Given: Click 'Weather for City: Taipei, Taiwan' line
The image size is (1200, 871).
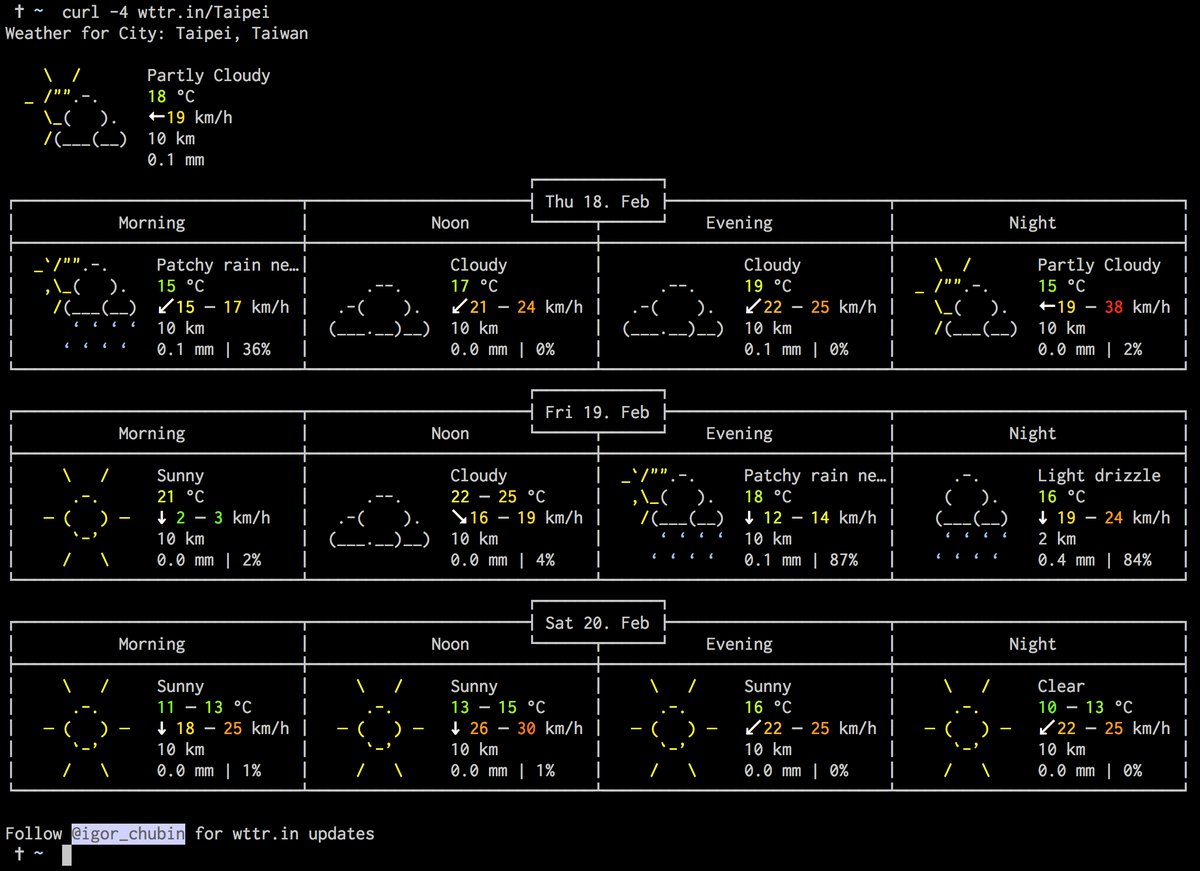Looking at the screenshot, I should pos(156,33).
